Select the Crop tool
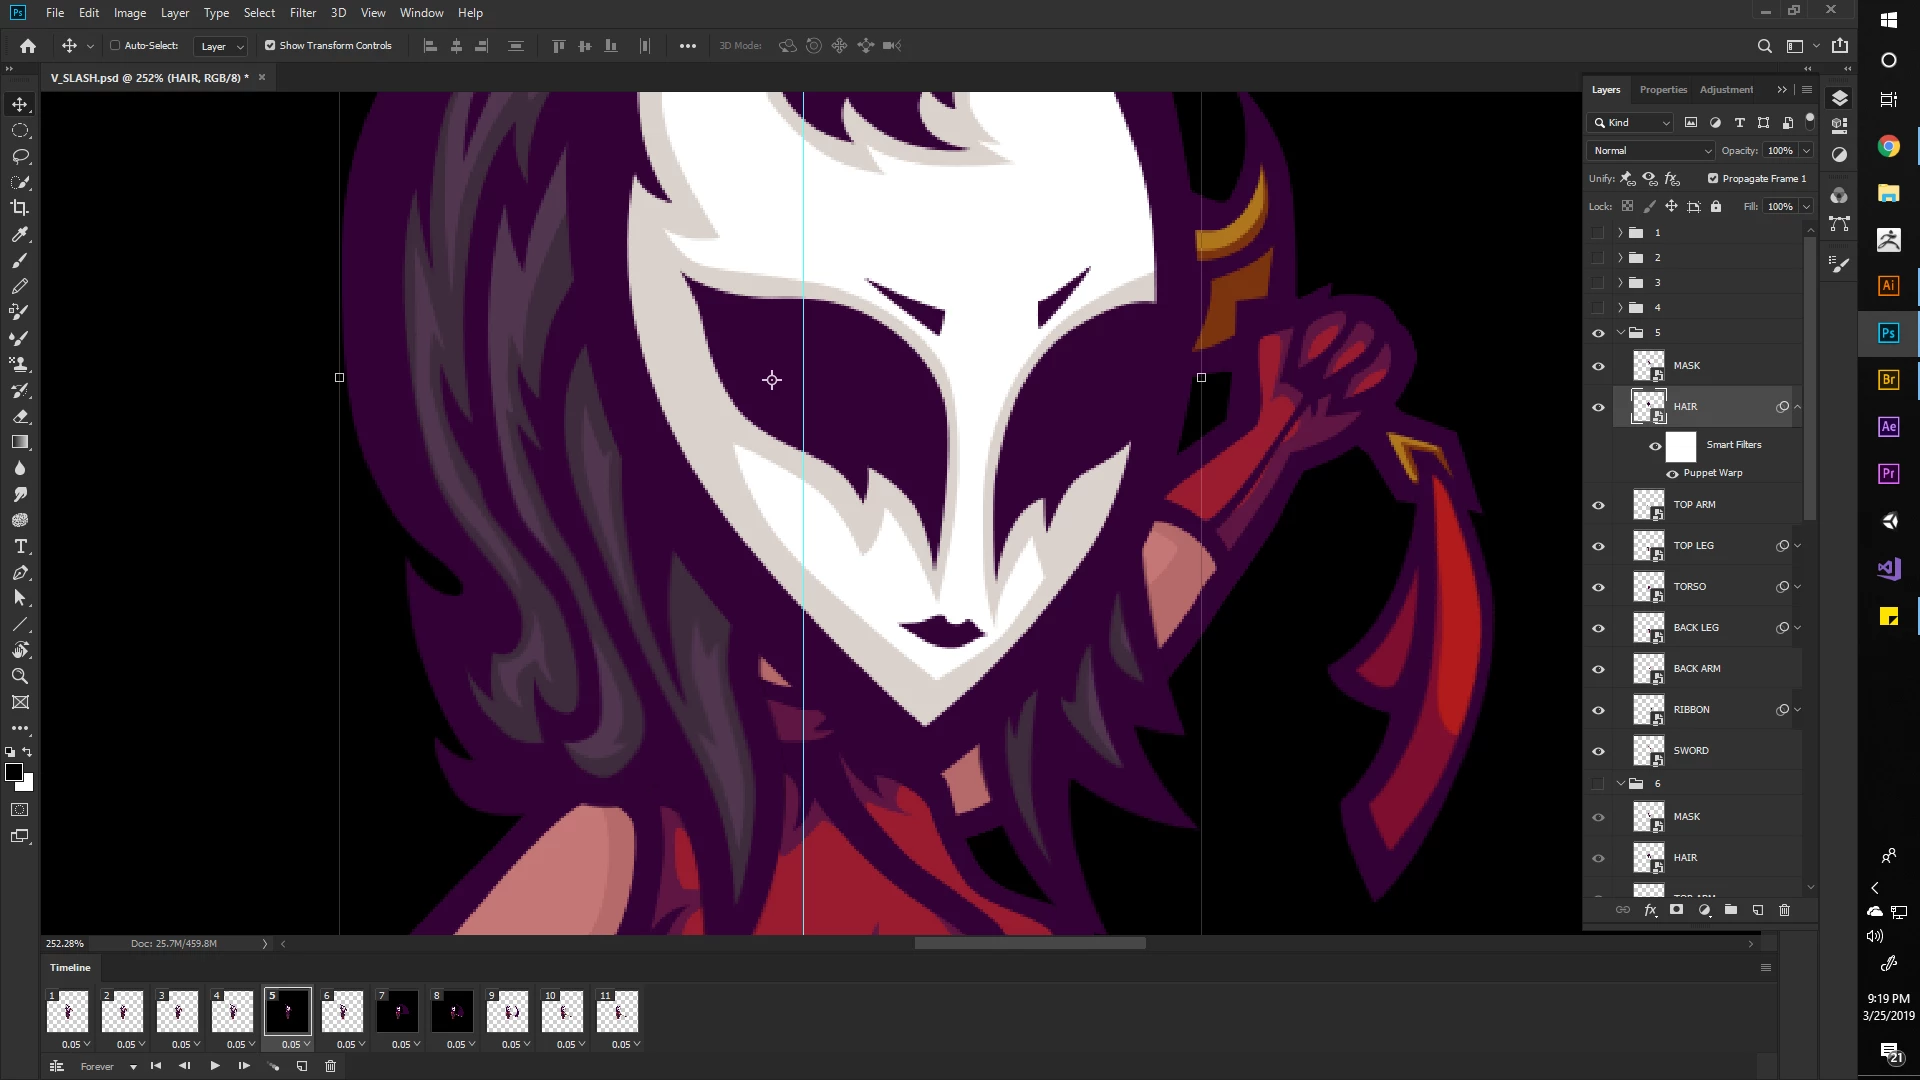Viewport: 1920px width, 1080px height. (20, 208)
